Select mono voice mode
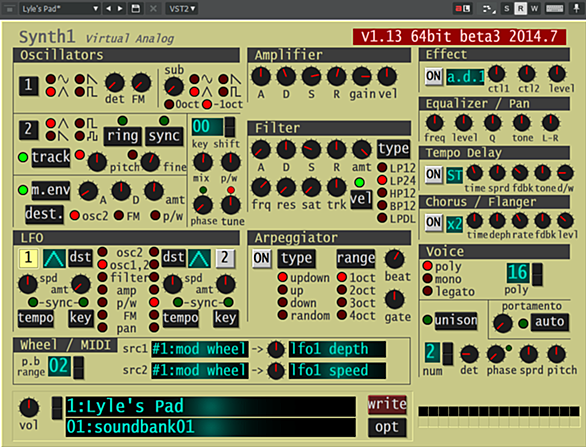586x447 pixels. [x=428, y=278]
